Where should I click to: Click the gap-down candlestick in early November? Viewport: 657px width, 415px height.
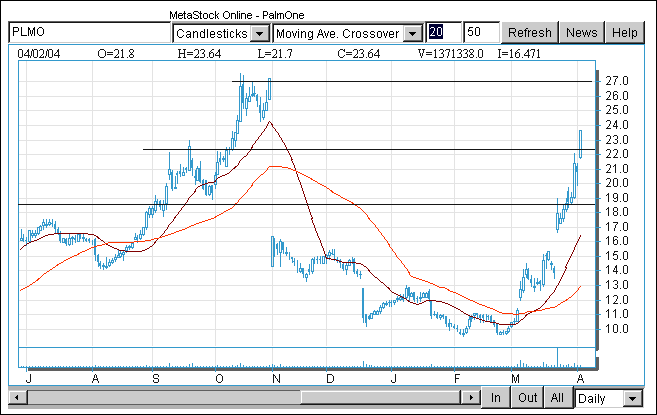[x=273, y=250]
